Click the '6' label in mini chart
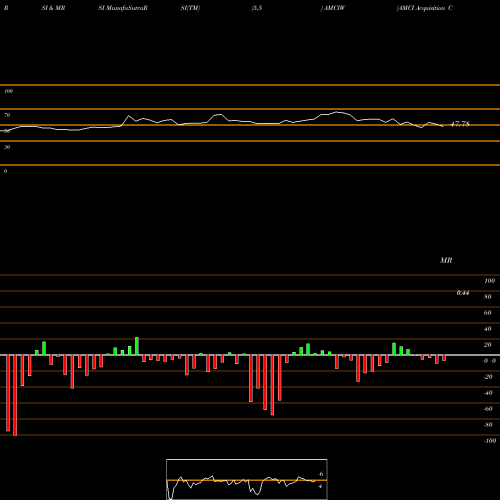This screenshot has height=500, width=500. [321, 474]
